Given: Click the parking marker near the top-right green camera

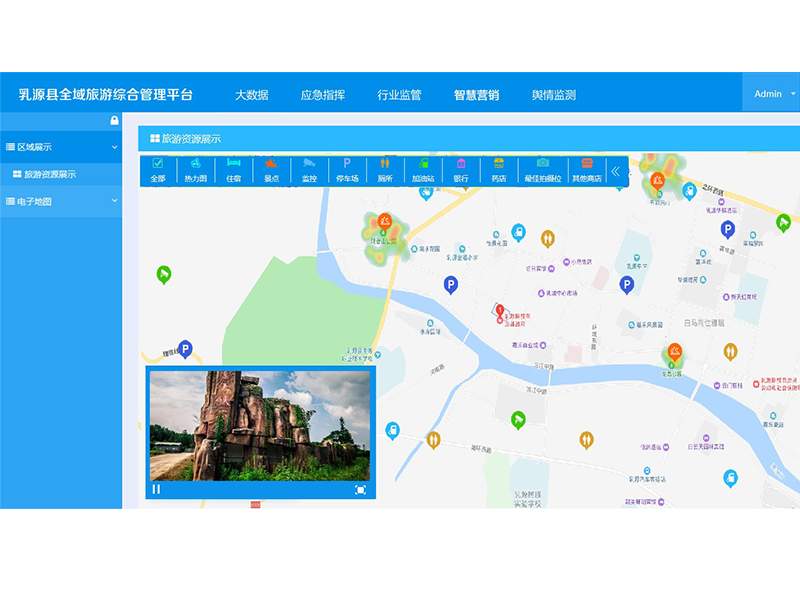Looking at the screenshot, I should [x=728, y=230].
